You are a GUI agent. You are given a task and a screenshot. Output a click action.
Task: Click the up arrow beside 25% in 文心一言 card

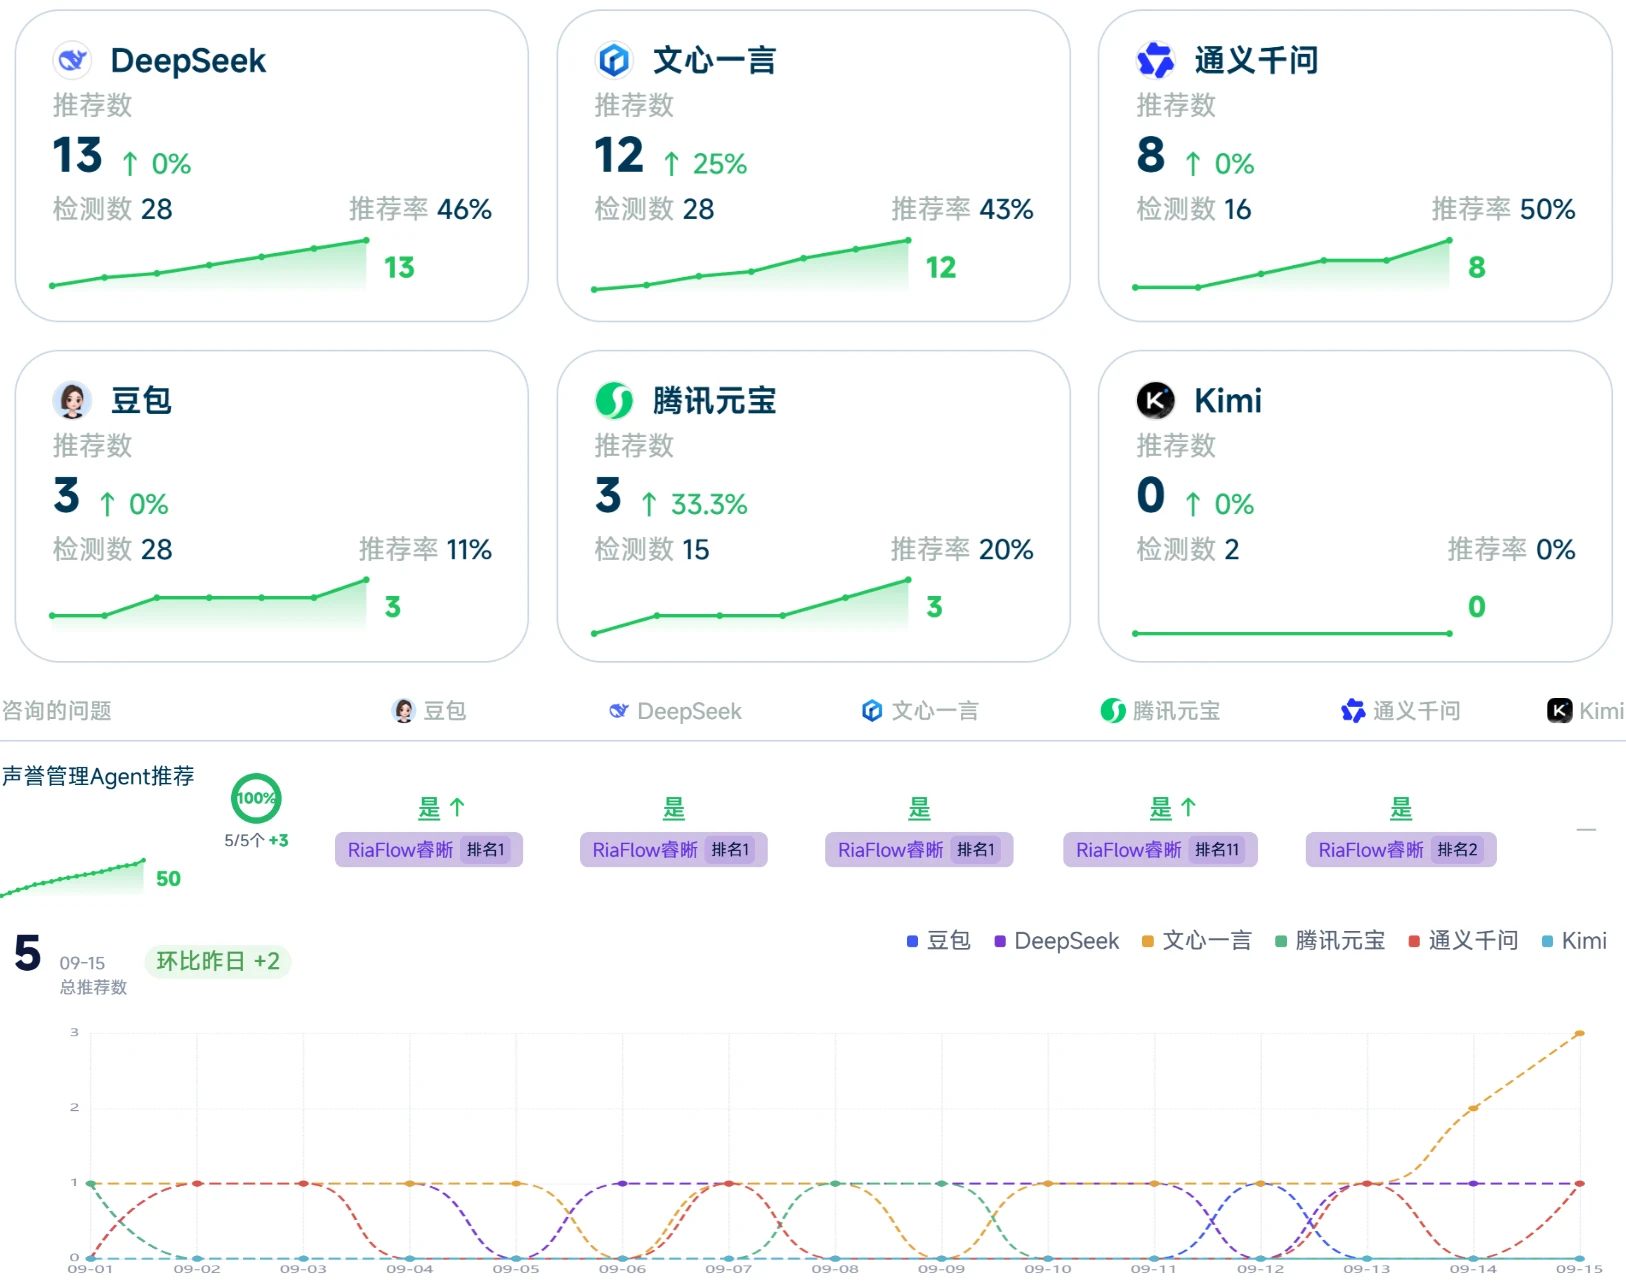[x=672, y=164]
